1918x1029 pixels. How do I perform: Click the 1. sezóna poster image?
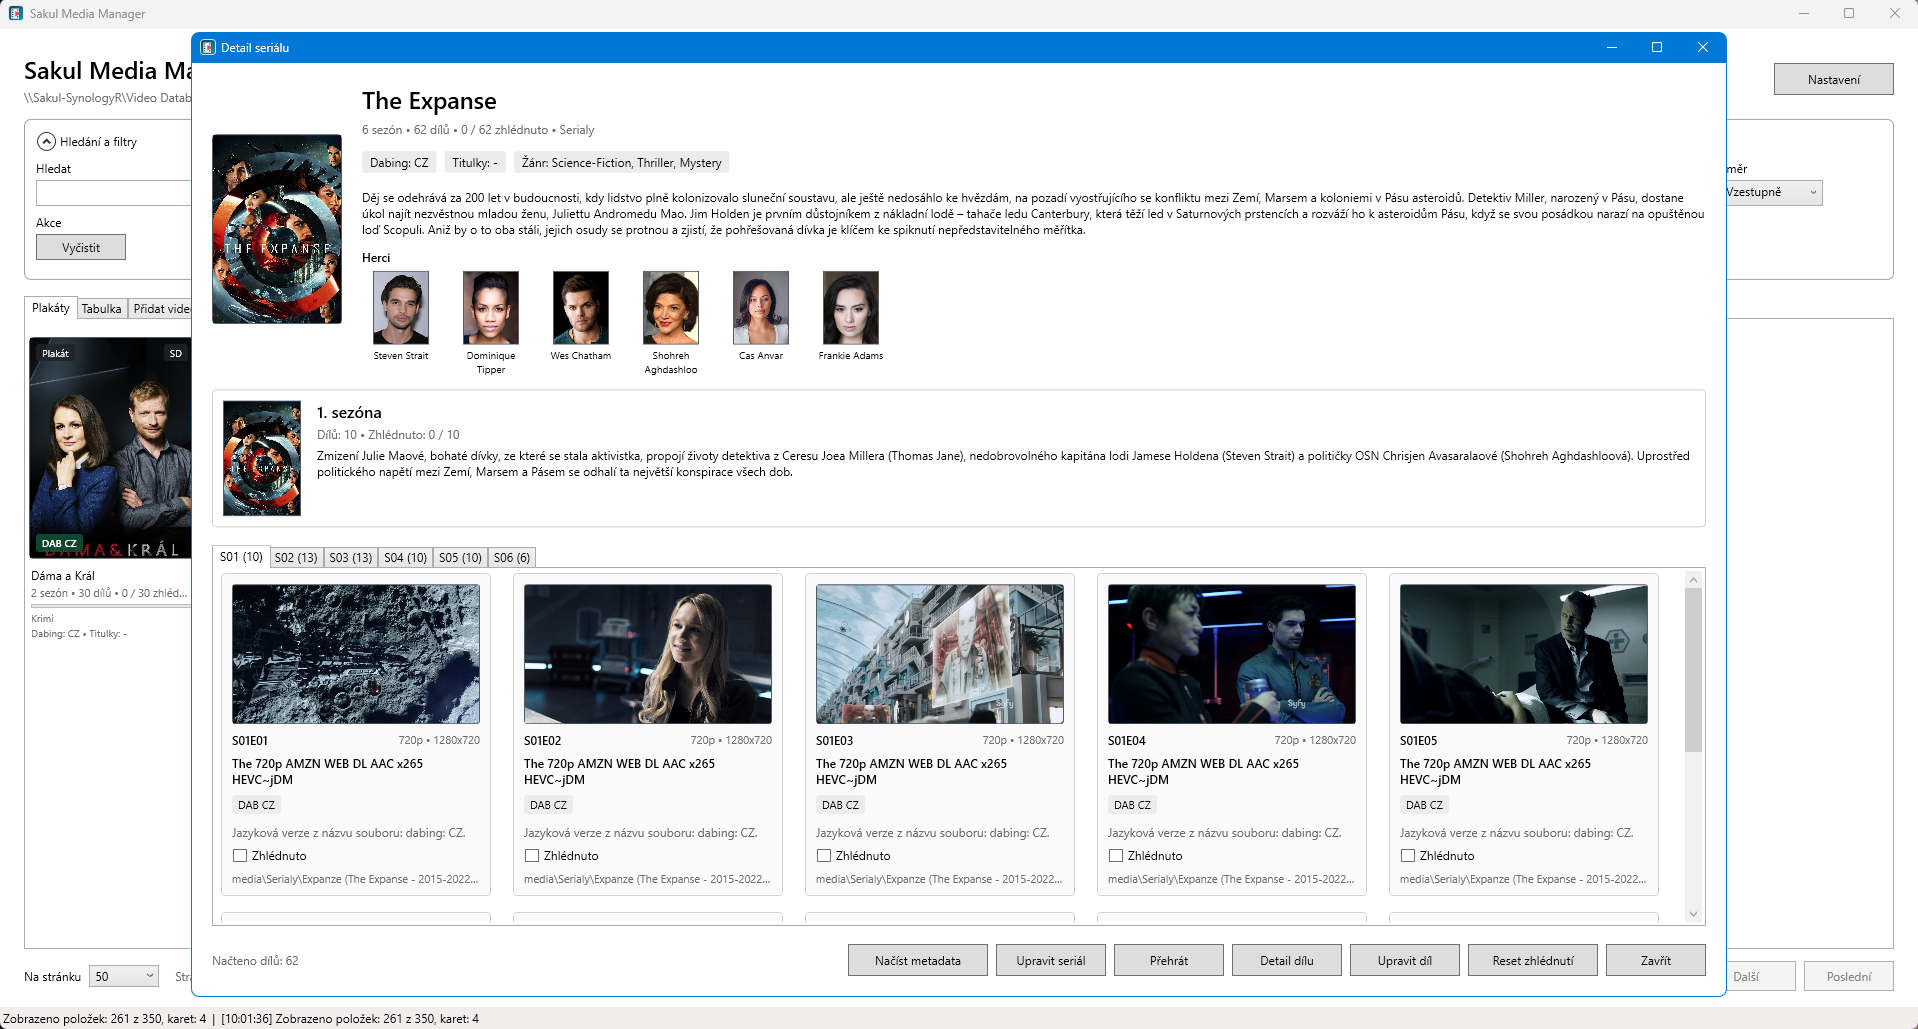coord(262,458)
